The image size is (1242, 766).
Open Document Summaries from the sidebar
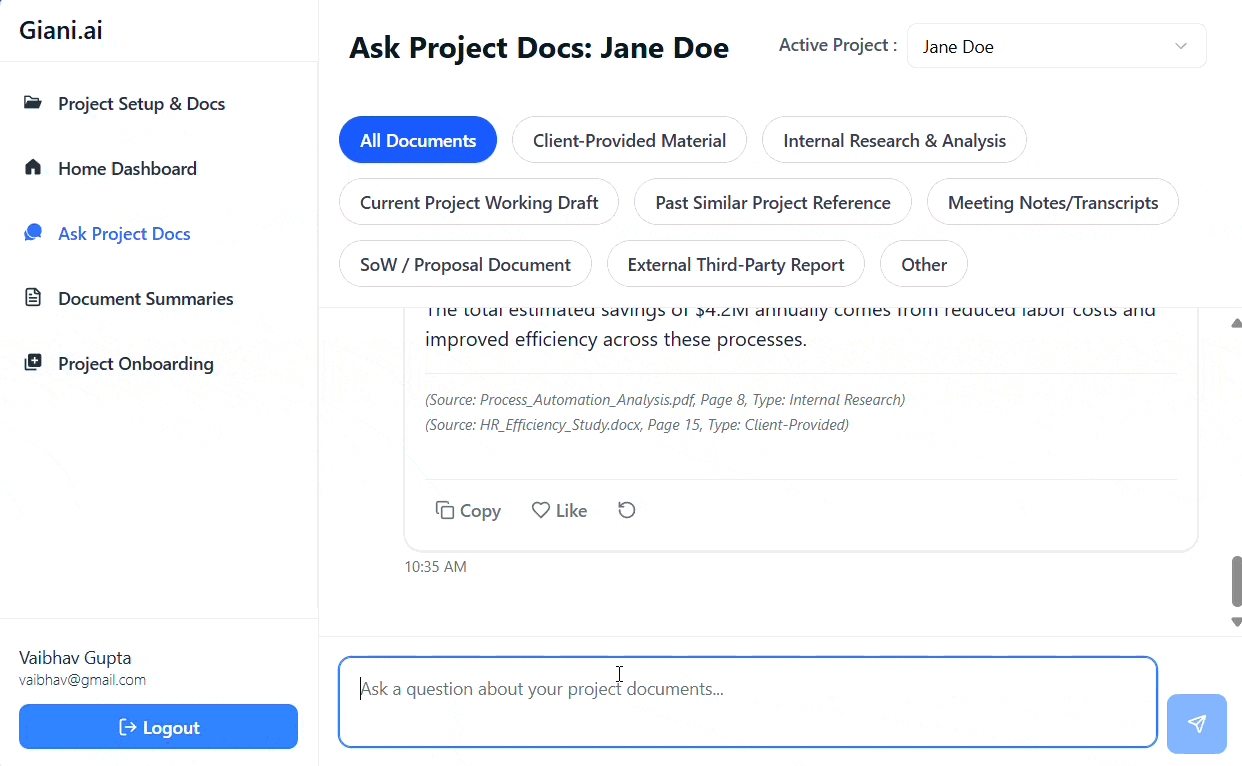tap(145, 298)
